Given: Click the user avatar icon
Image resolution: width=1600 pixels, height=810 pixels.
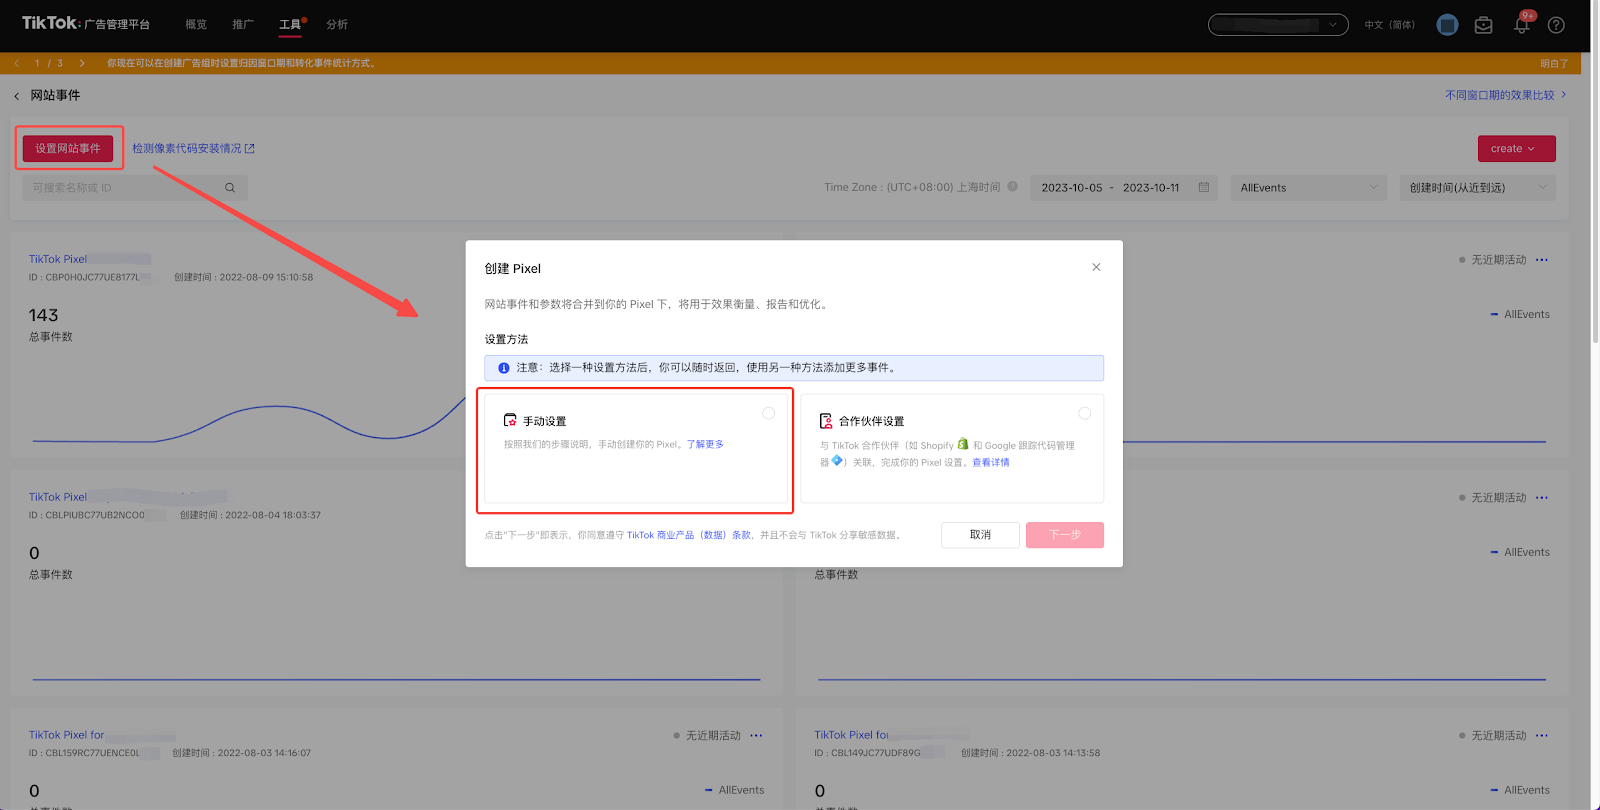Looking at the screenshot, I should pyautogui.click(x=1447, y=25).
